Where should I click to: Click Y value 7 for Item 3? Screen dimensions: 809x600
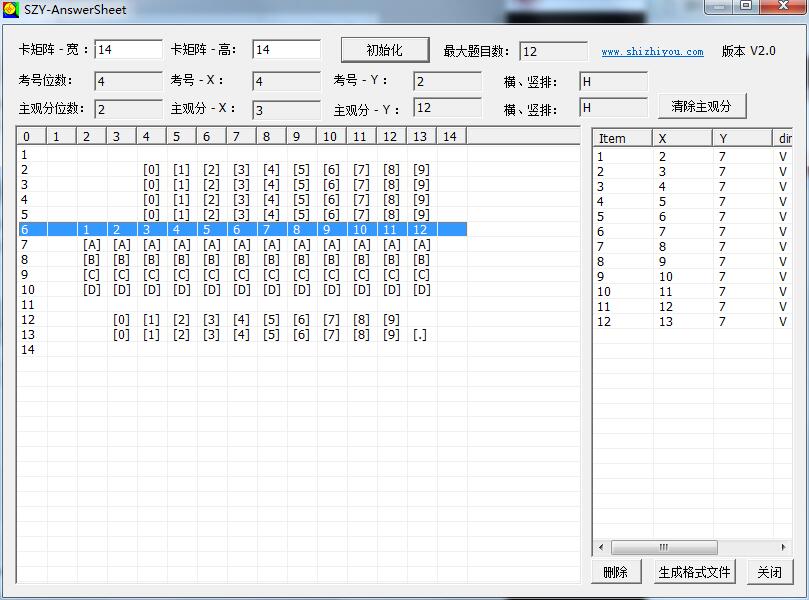coord(722,186)
